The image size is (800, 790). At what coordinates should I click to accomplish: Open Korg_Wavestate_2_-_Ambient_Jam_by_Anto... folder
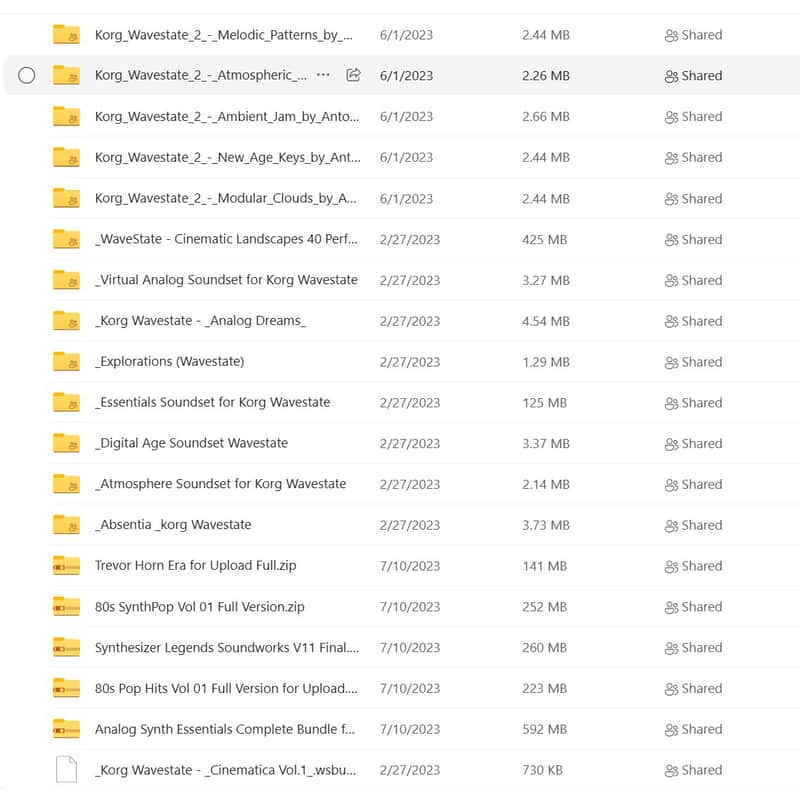[227, 116]
